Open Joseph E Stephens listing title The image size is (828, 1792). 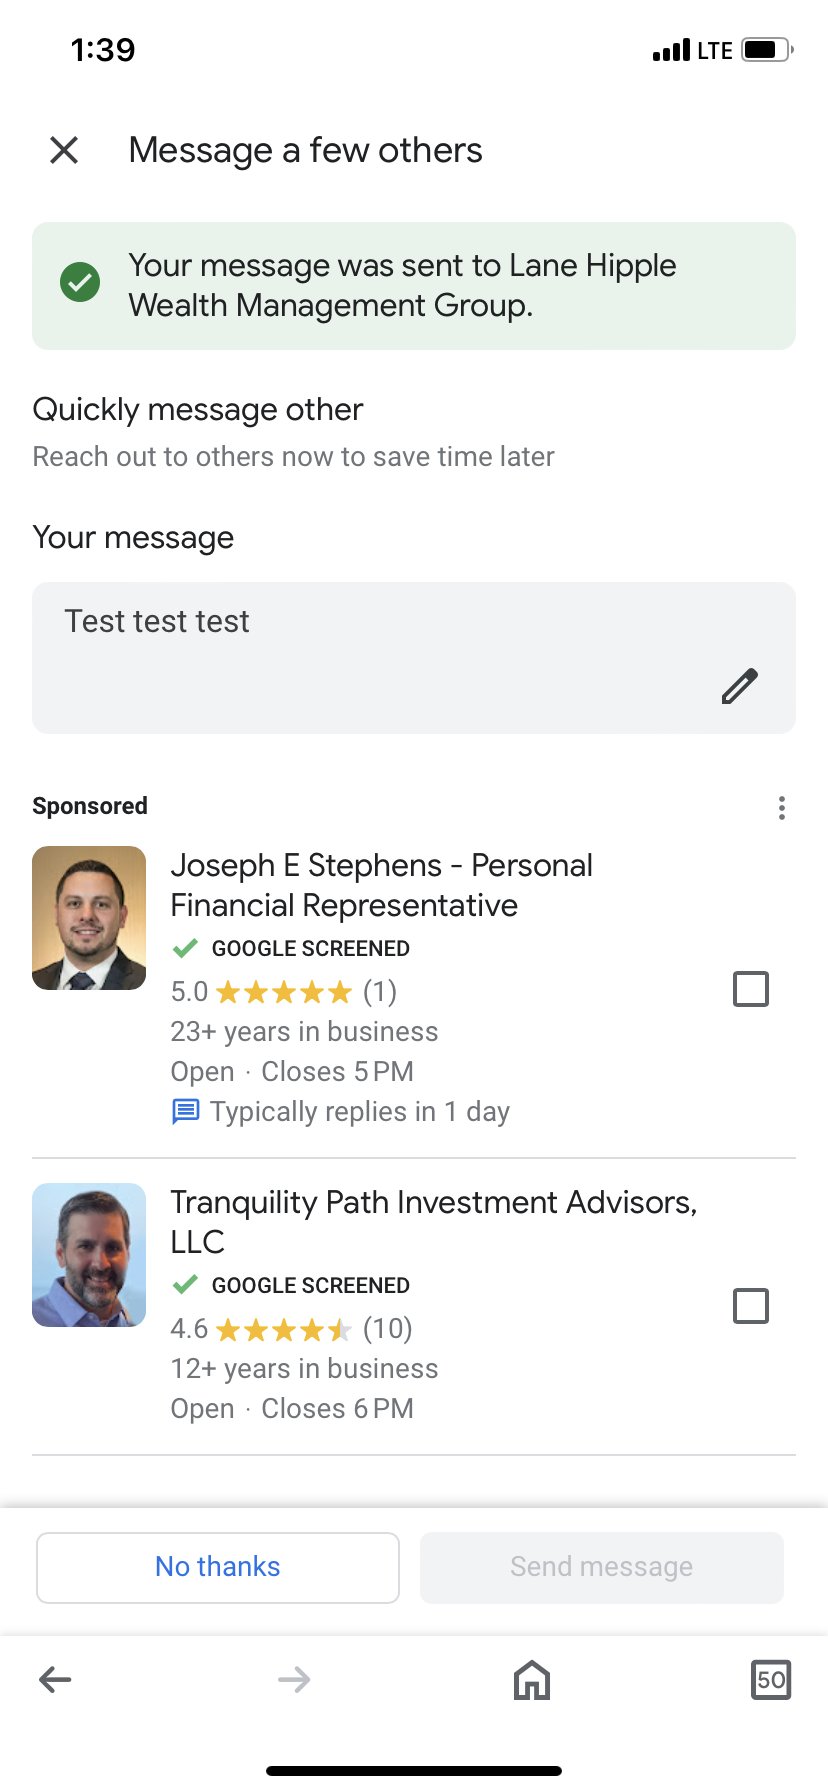pos(381,885)
